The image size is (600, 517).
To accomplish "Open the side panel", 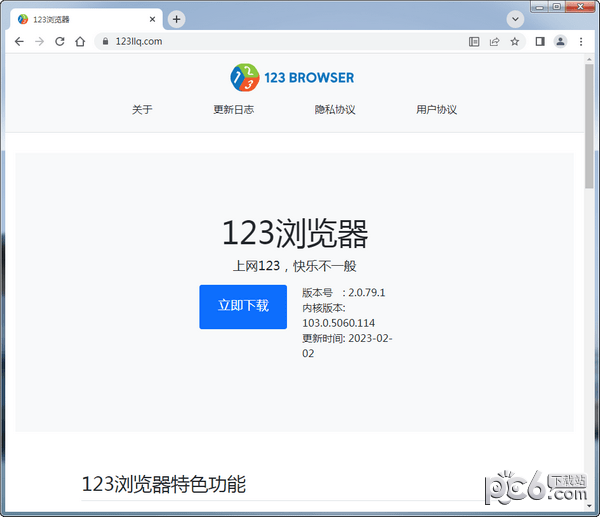I will pyautogui.click(x=540, y=41).
